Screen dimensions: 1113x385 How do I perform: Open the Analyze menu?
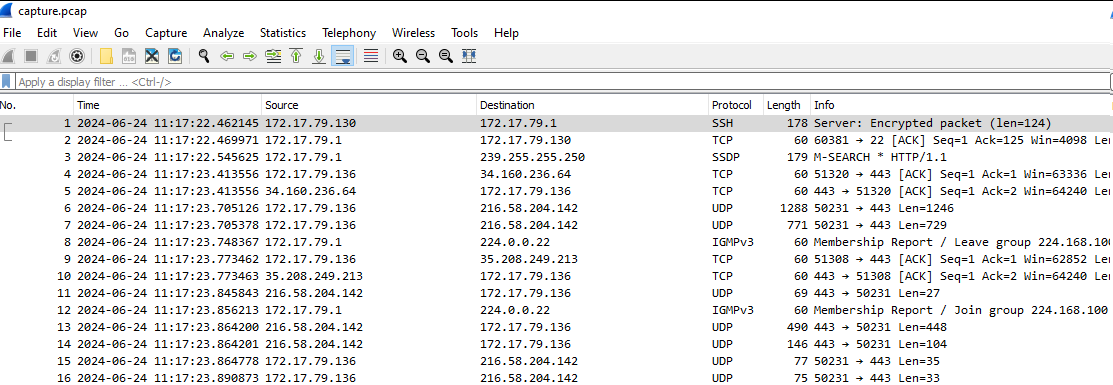click(x=223, y=33)
